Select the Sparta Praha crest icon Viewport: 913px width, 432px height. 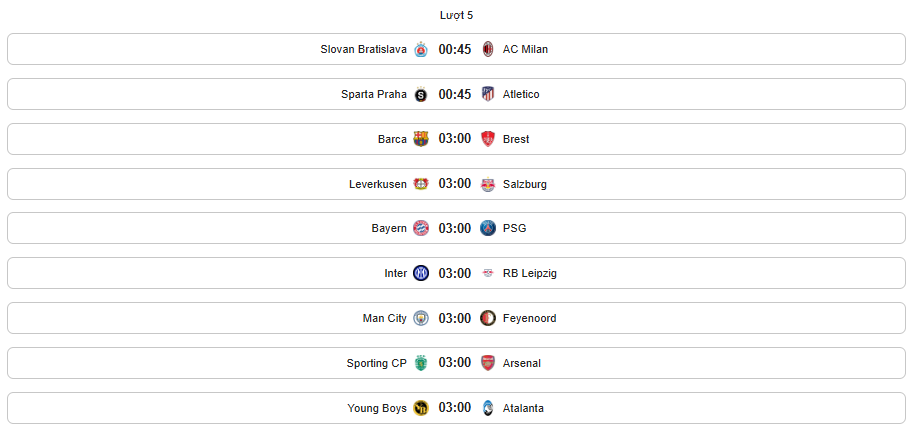click(x=420, y=94)
